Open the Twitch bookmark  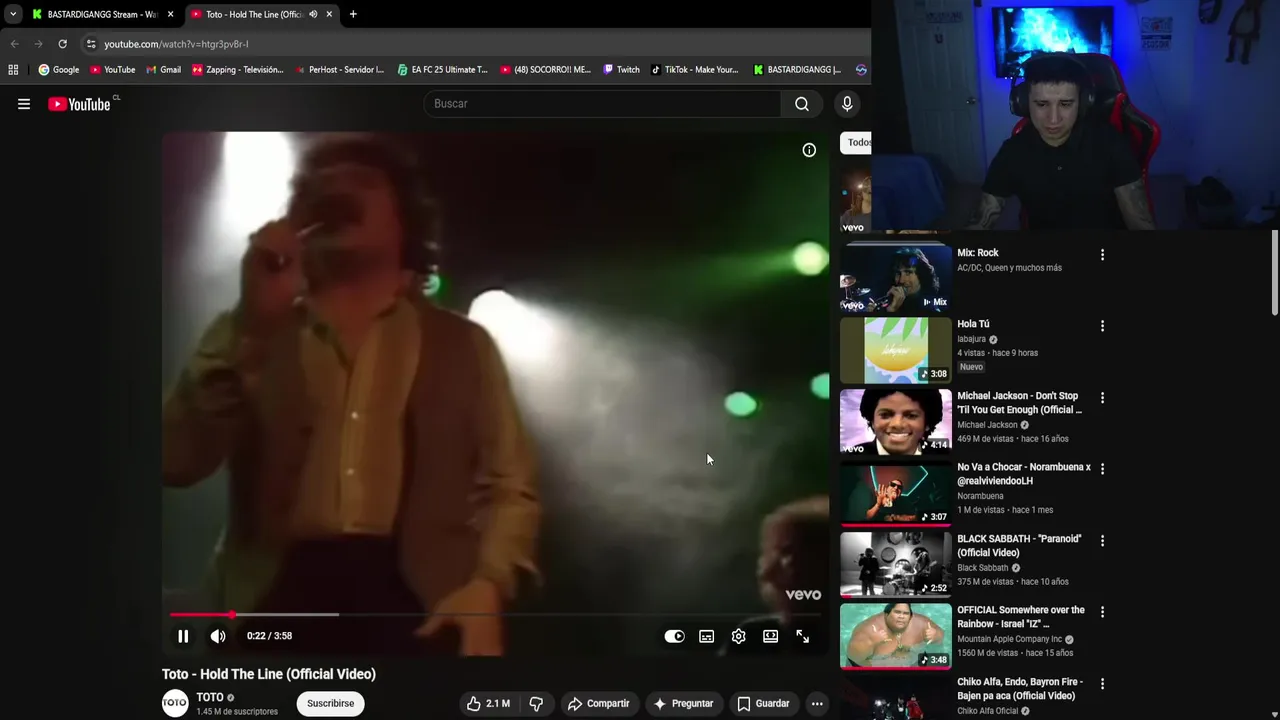click(x=621, y=70)
